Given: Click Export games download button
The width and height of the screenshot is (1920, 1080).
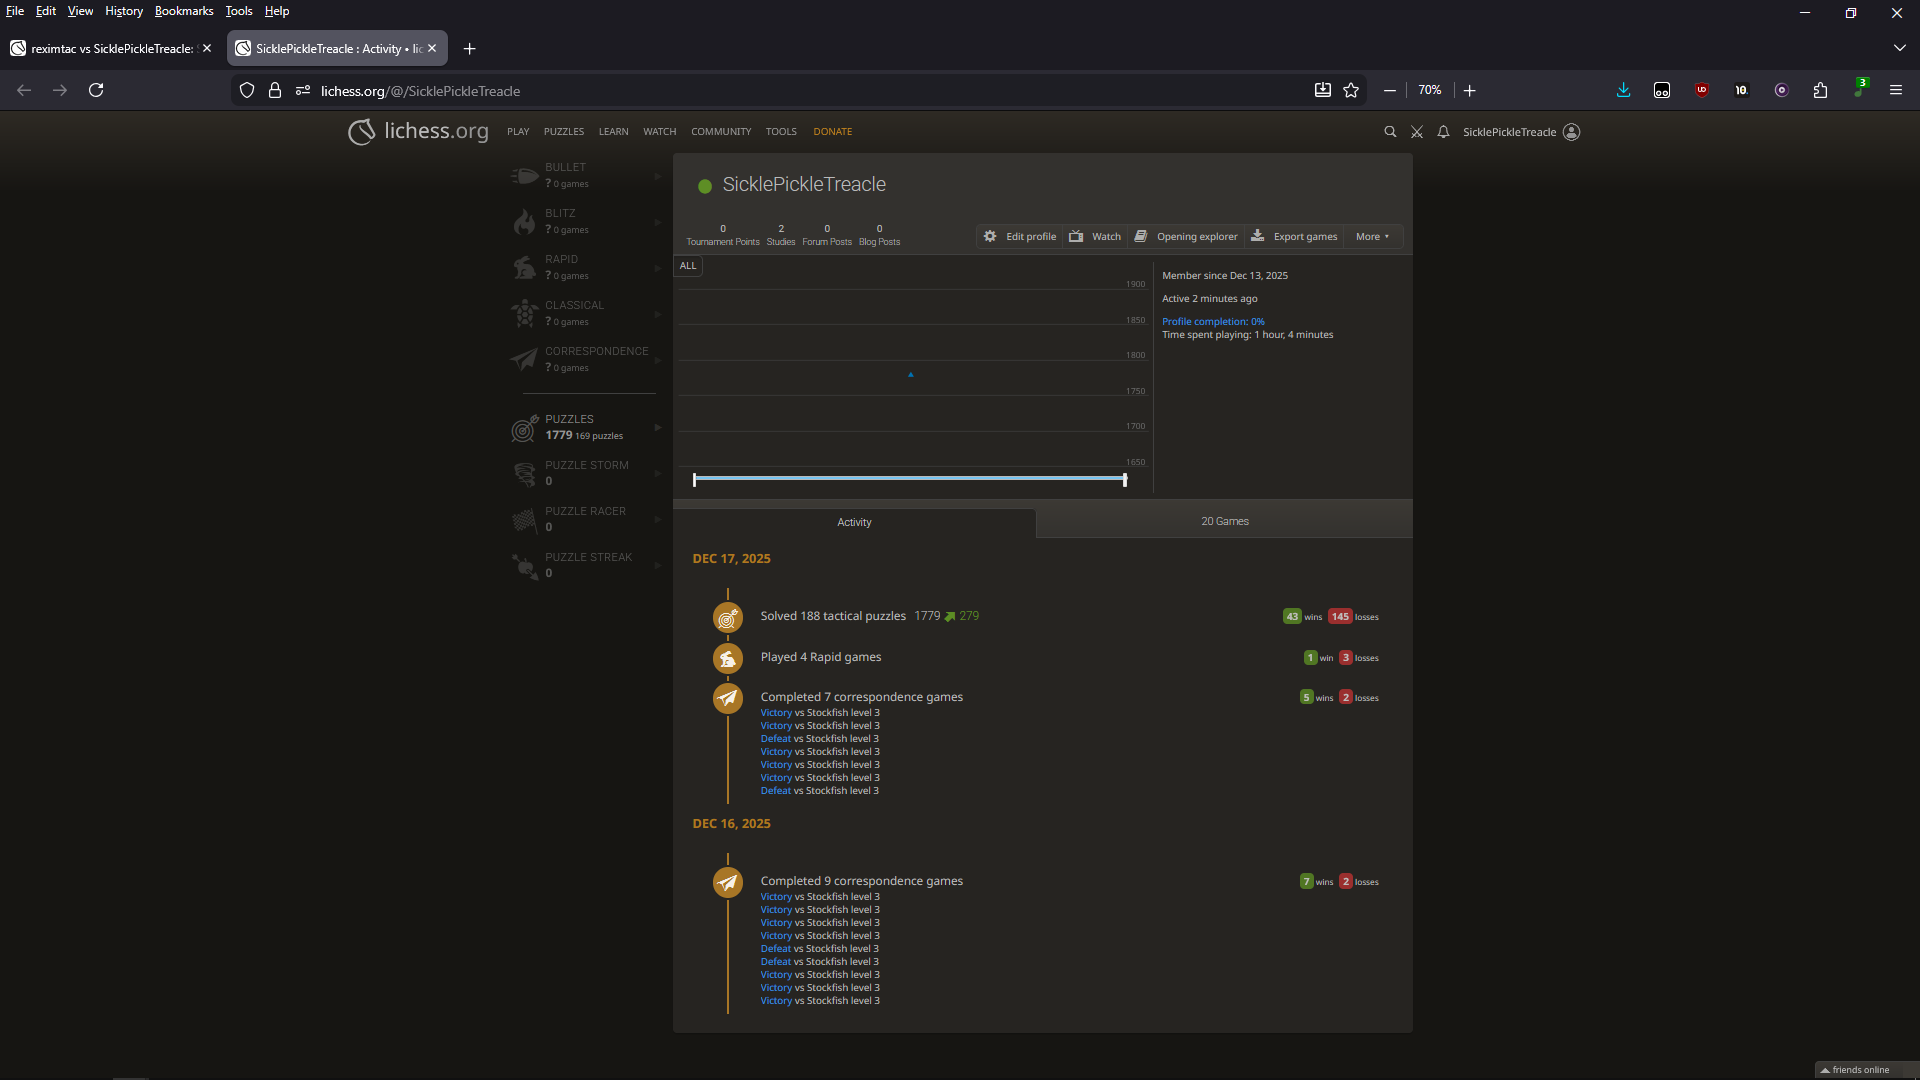Looking at the screenshot, I should click(x=1294, y=237).
